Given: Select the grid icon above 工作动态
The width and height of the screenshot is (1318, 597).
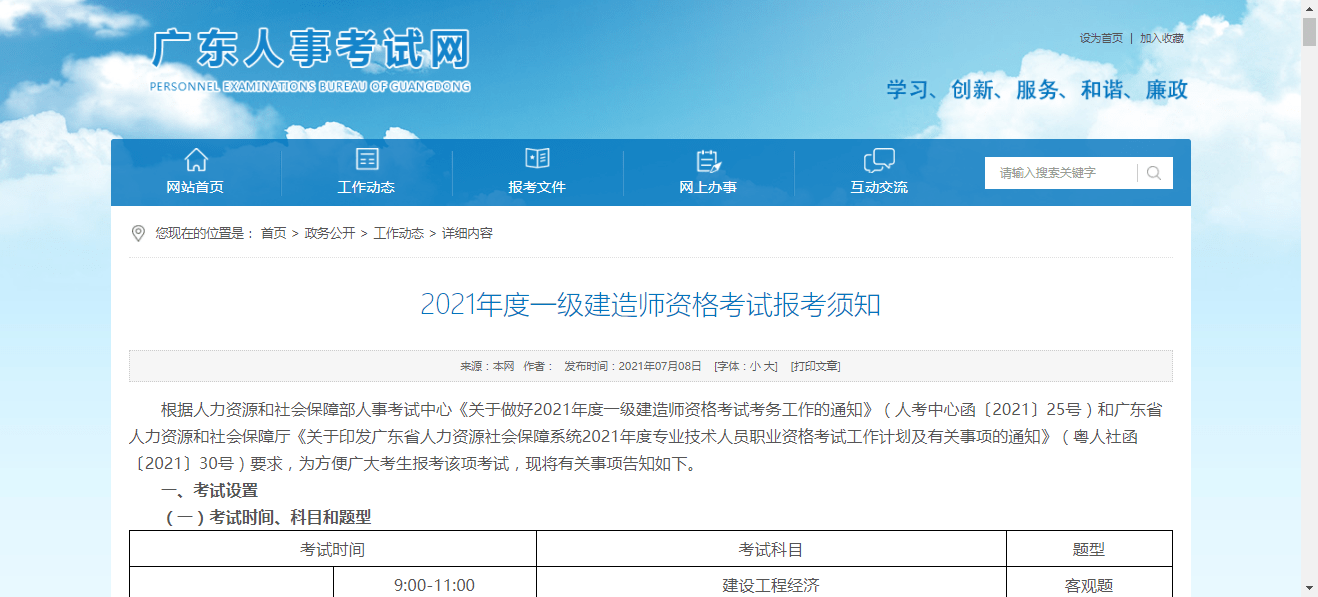Looking at the screenshot, I should pos(367,159).
